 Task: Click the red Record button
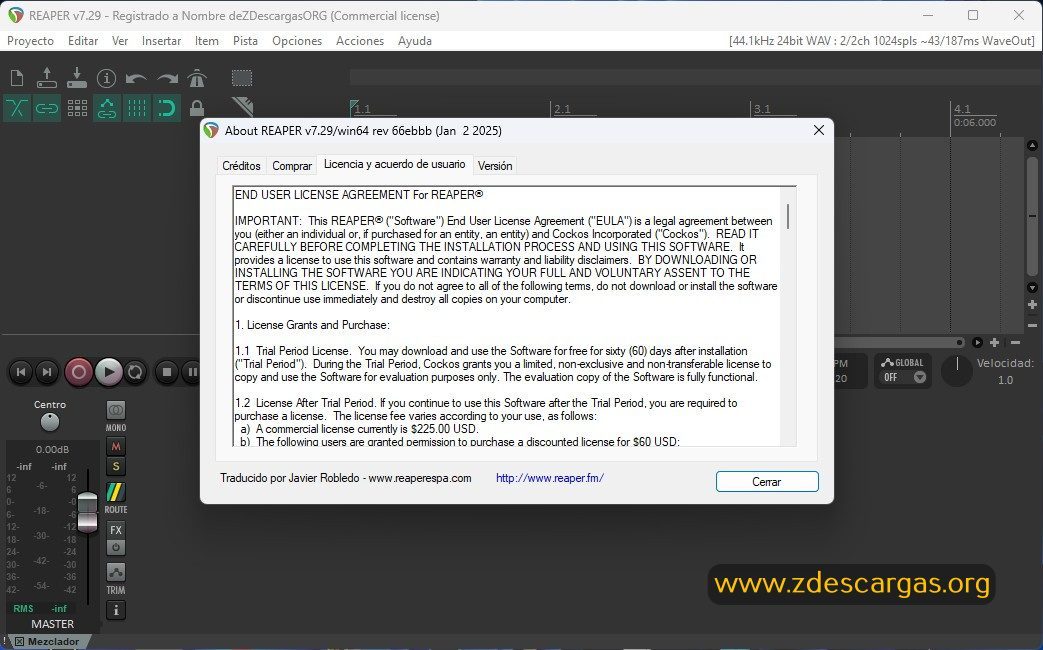[78, 372]
